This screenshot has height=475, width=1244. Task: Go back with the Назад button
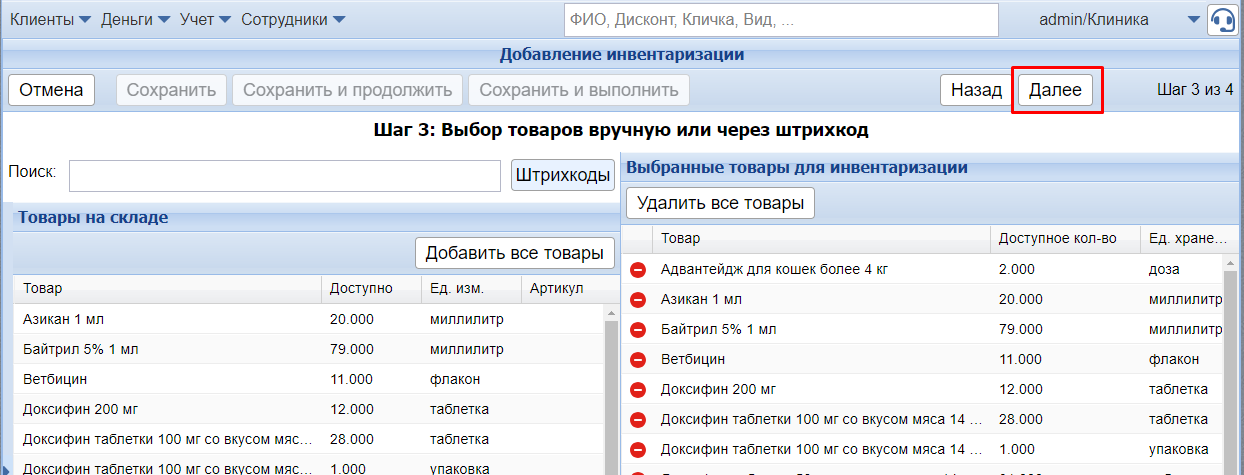point(975,90)
